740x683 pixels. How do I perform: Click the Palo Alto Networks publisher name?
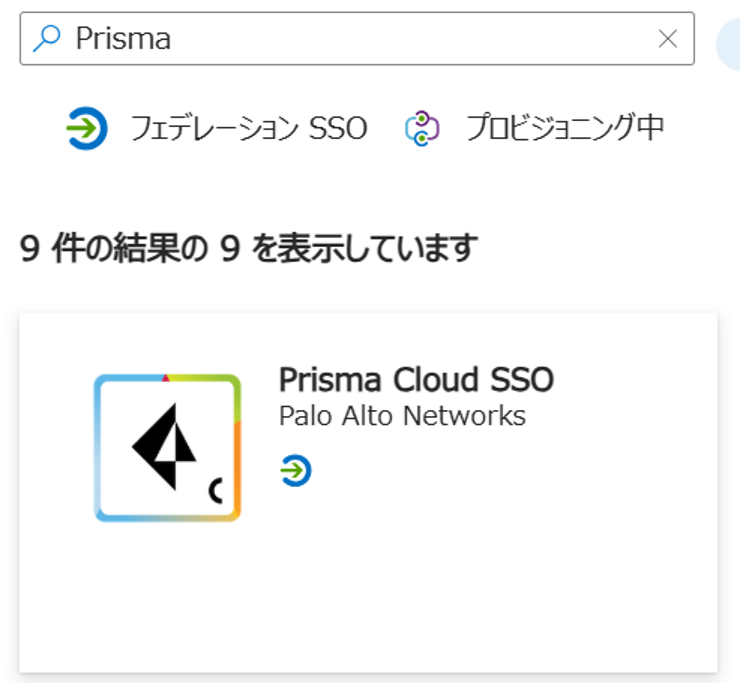tap(402, 415)
